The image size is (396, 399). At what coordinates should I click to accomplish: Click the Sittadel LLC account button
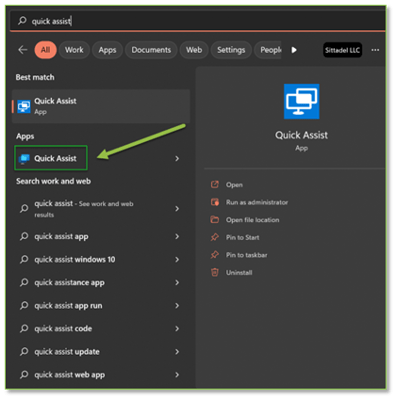click(x=342, y=50)
